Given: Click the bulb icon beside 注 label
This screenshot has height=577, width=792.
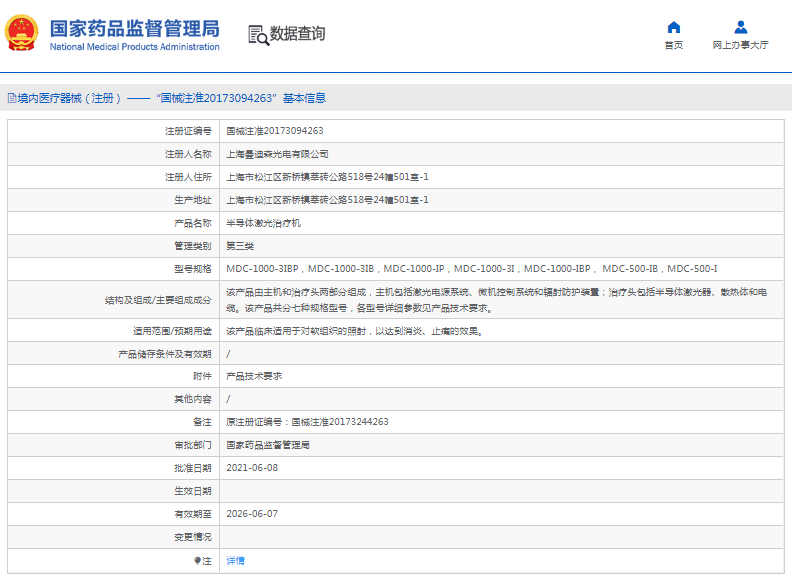Looking at the screenshot, I should pyautogui.click(x=197, y=561).
